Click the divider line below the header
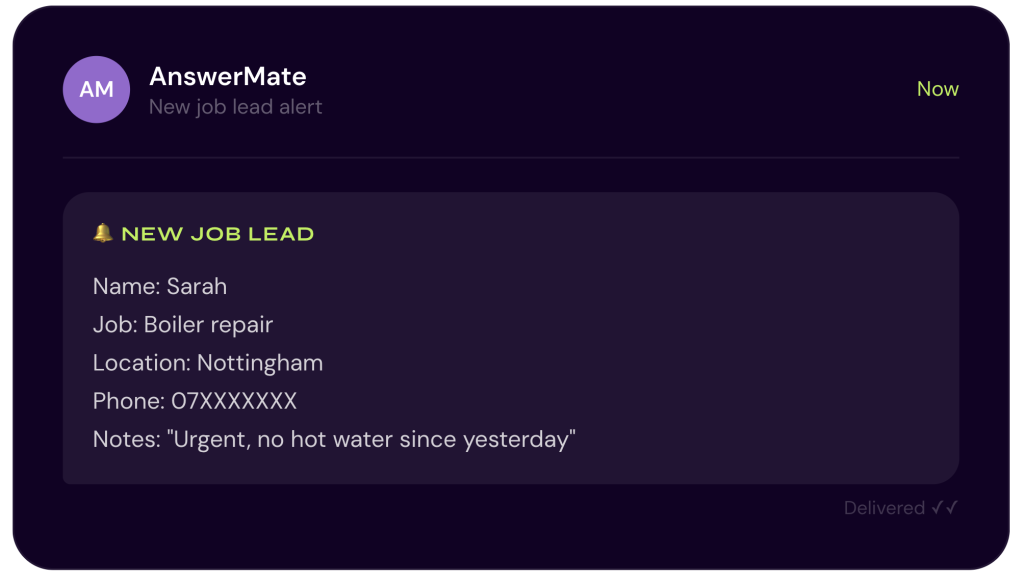This screenshot has width=1024, height=585. click(x=510, y=158)
